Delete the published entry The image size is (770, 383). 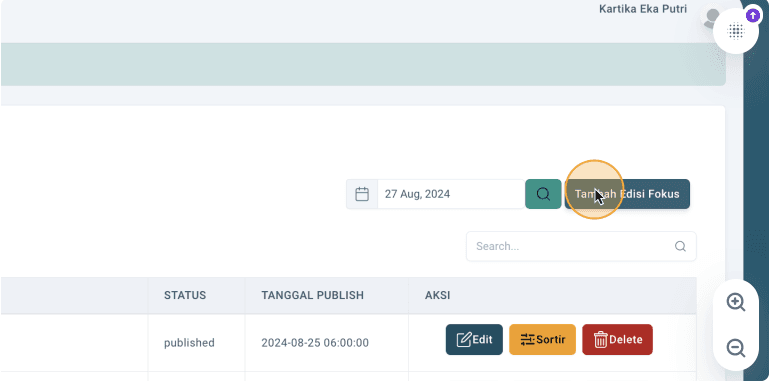[x=618, y=339]
